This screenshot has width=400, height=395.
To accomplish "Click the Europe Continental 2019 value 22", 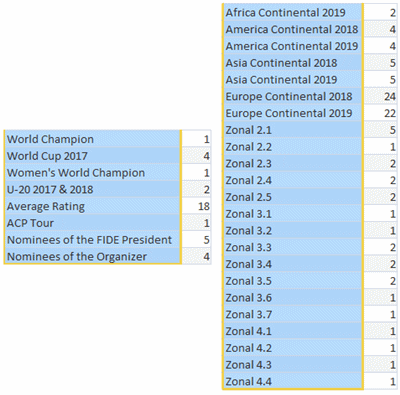I will click(x=380, y=113).
